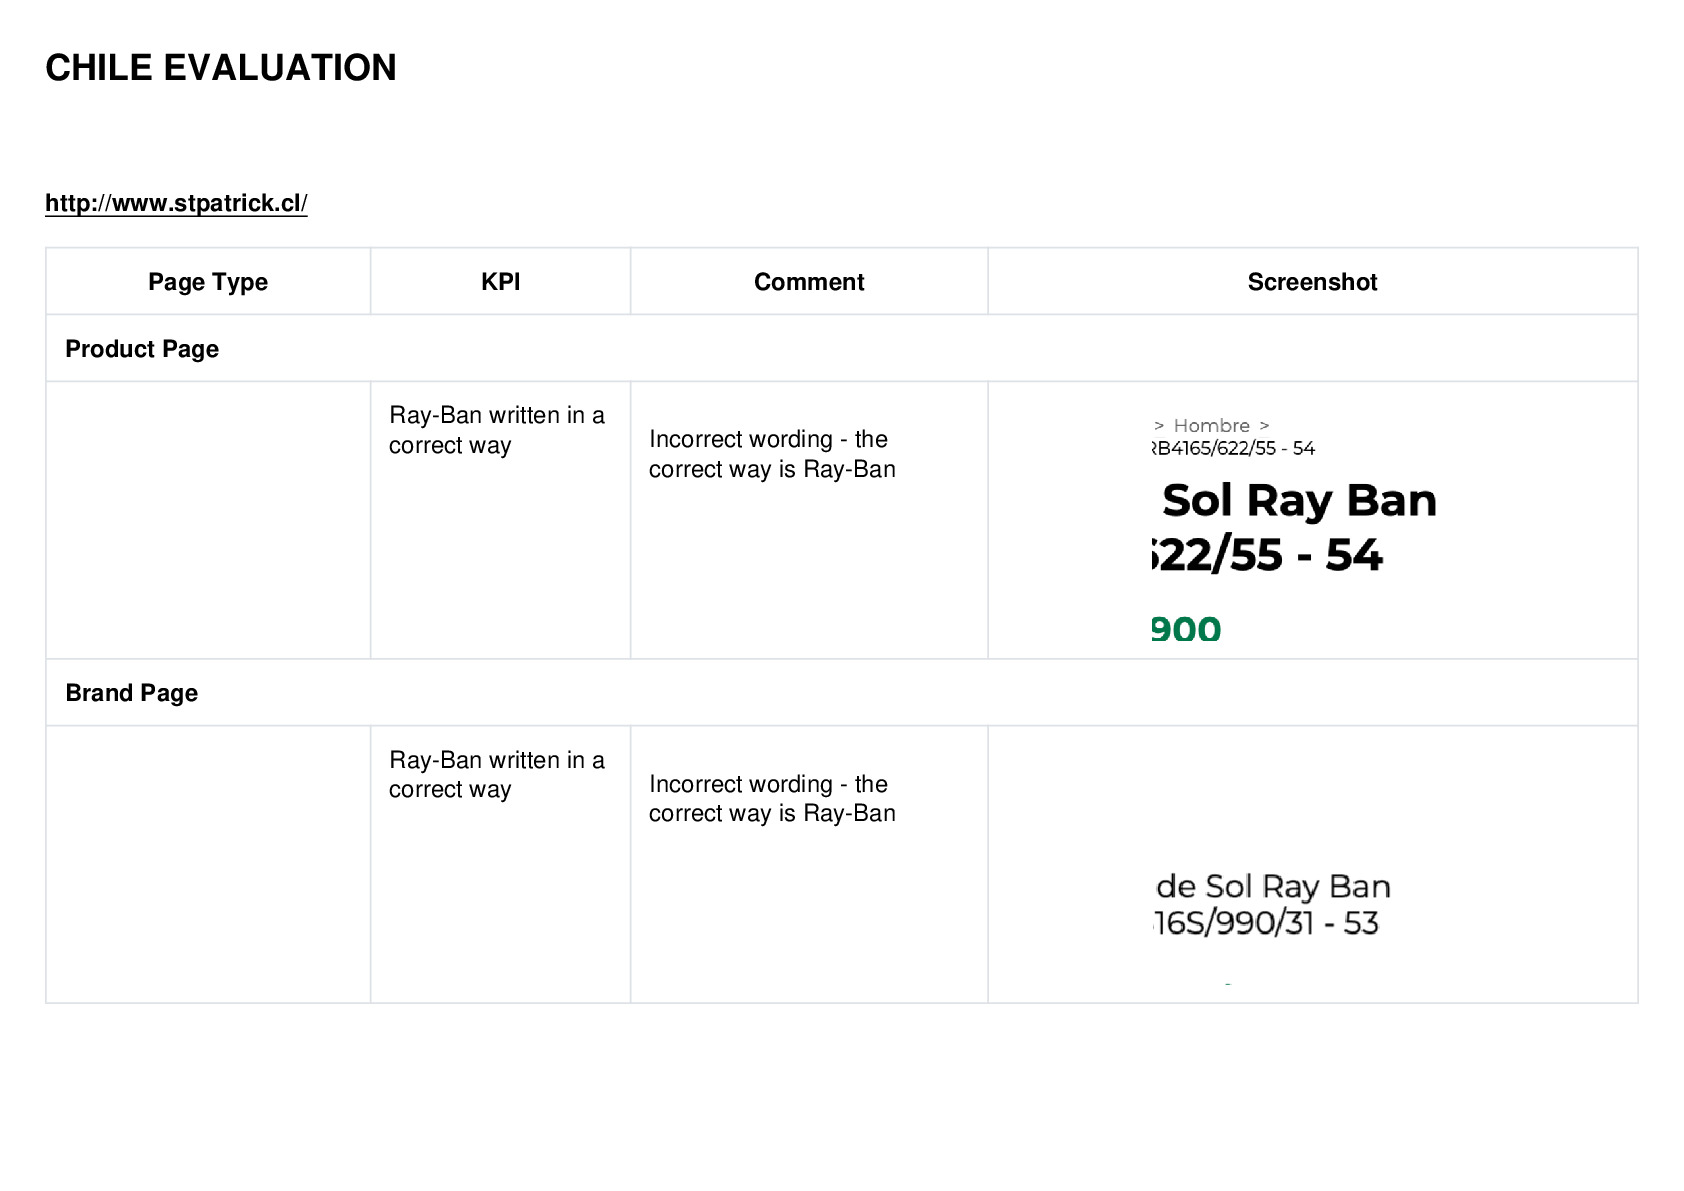The image size is (1684, 1191).
Task: Select the Brand Page section row
Action: 842,693
